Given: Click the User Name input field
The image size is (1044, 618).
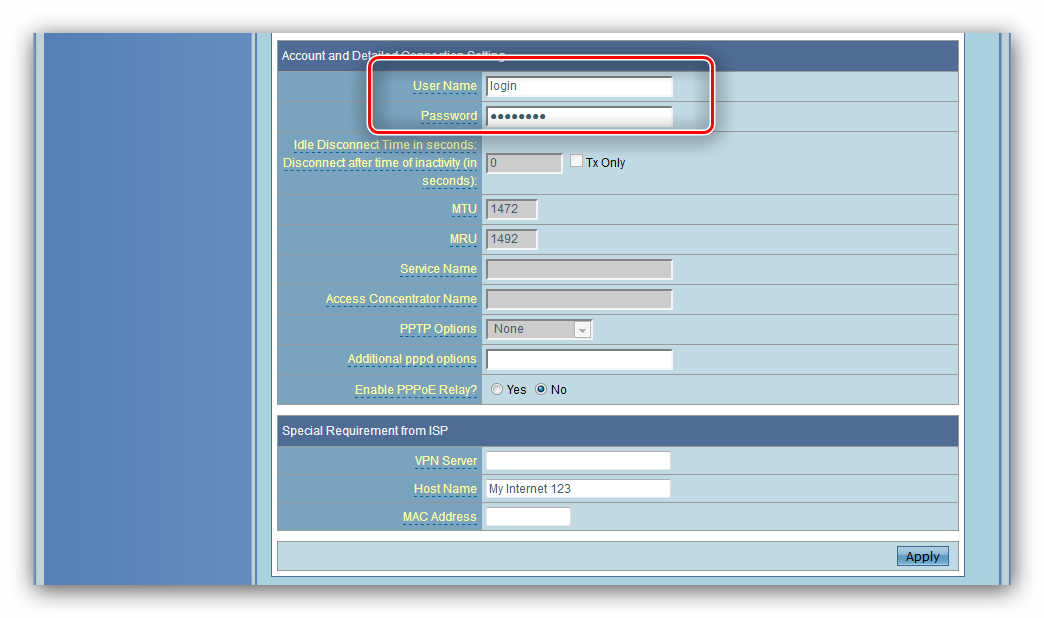Looking at the screenshot, I should [578, 86].
